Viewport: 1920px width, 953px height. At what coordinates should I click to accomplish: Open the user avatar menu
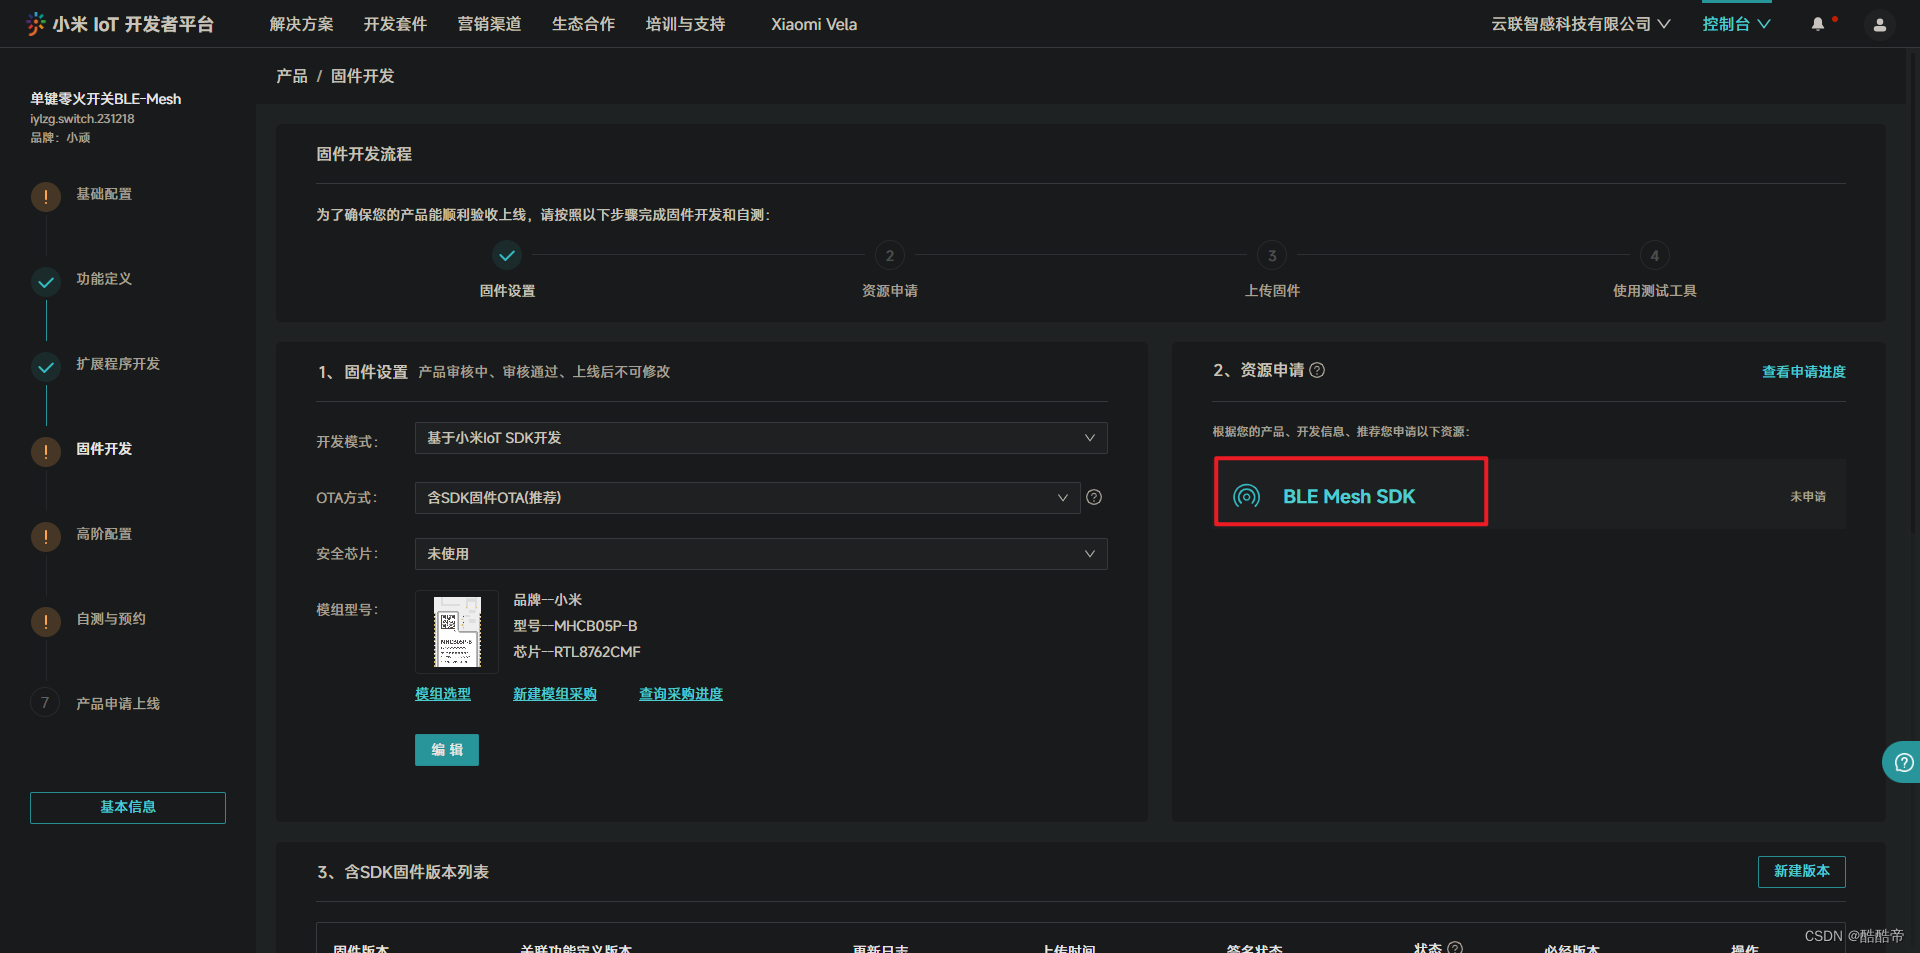click(1880, 25)
